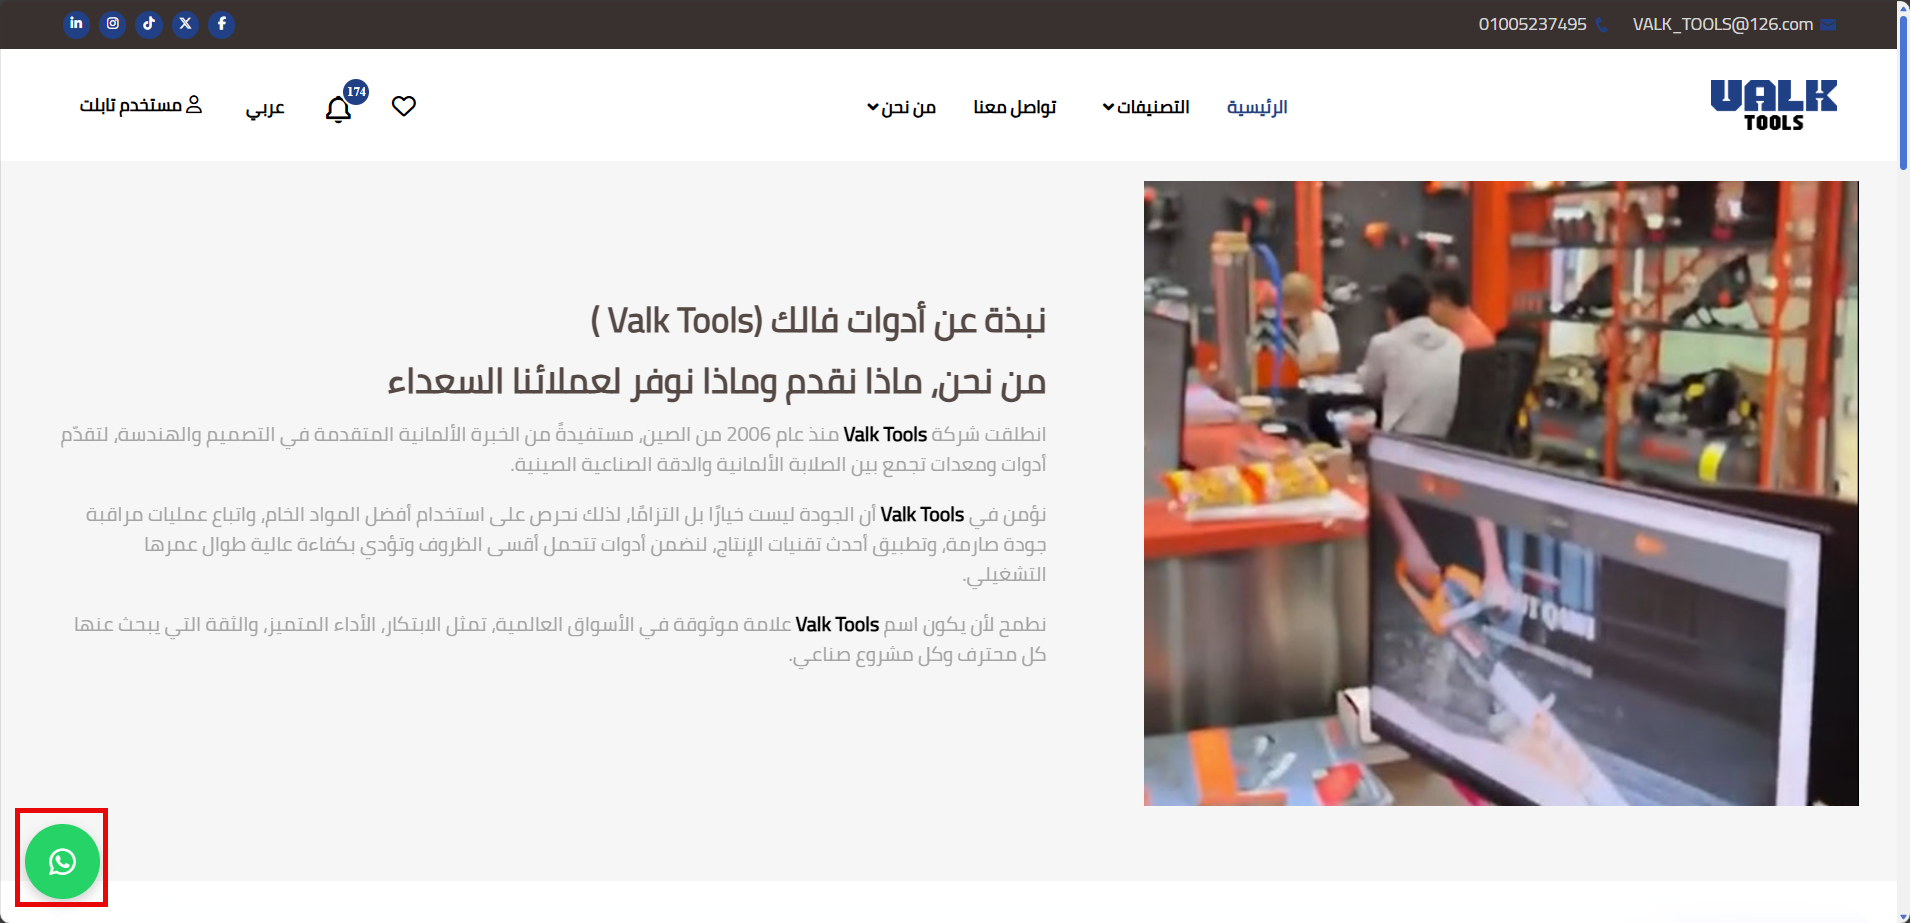Open the عربي language selector
Screen dimensions: 1910x923
pyautogui.click(x=265, y=107)
